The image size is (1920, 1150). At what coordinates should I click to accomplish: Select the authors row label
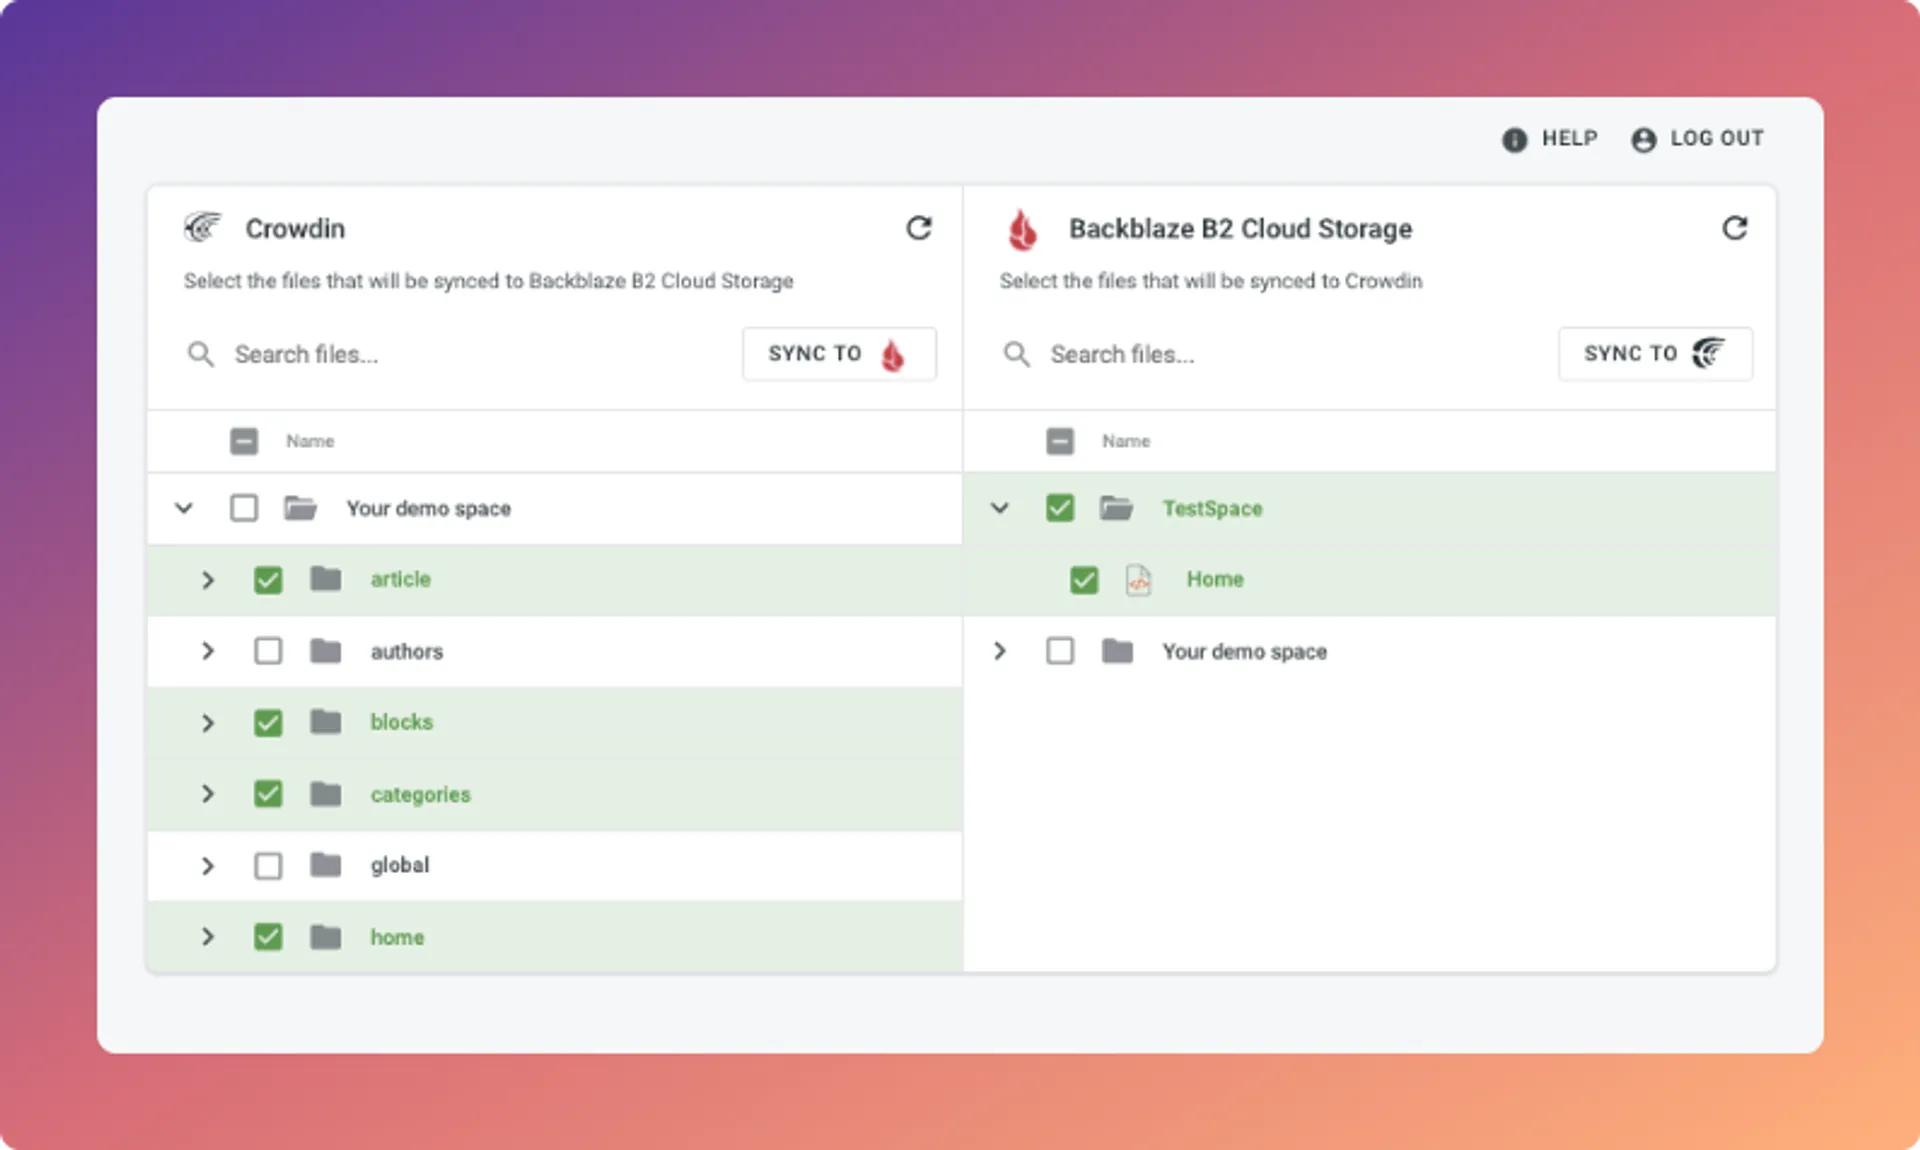406,651
